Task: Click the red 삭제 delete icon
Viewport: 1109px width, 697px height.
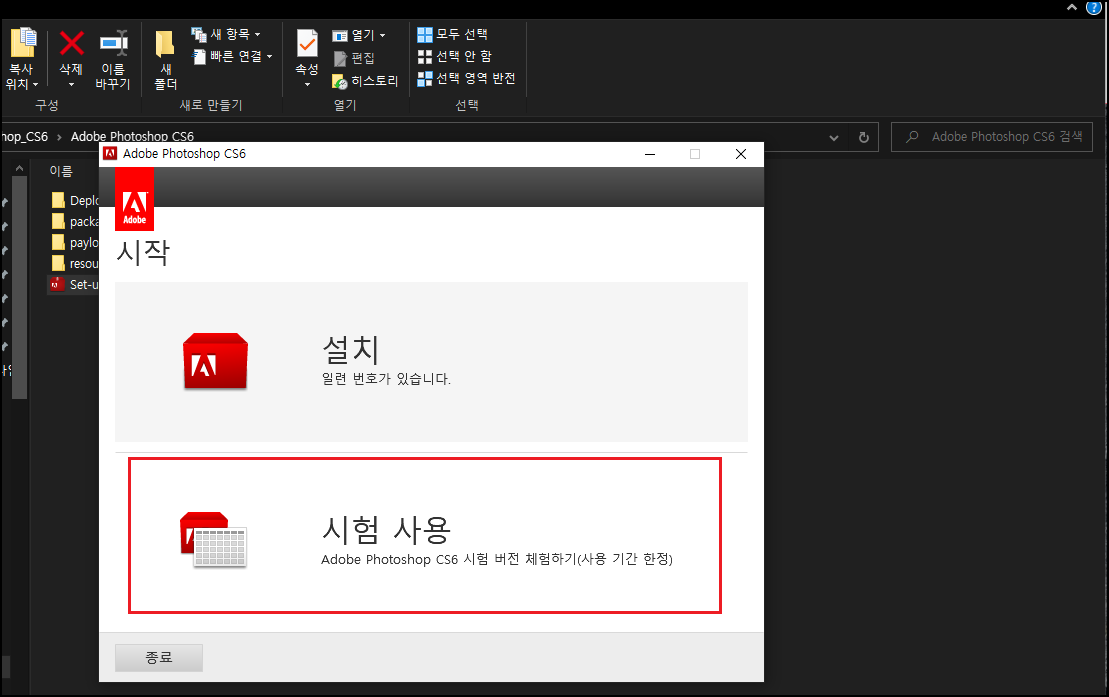Action: (71, 43)
